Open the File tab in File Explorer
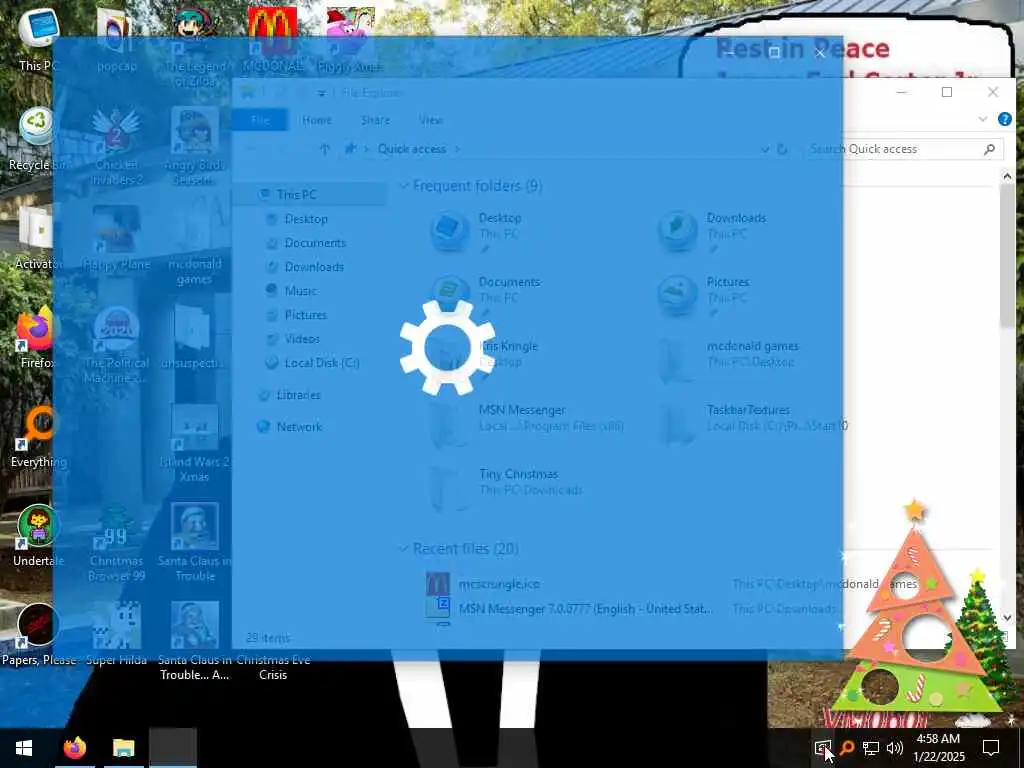The height and width of the screenshot is (768, 1024). 260,120
